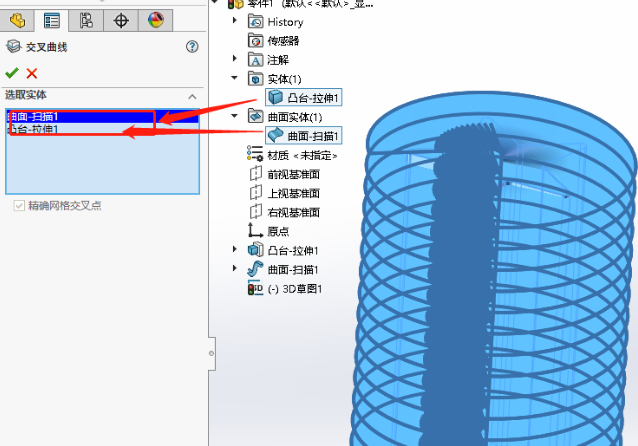Viewport: 638px width, 446px height.
Task: Expand the 曲面-扫描1 feature
Action: pyautogui.click(x=234, y=268)
